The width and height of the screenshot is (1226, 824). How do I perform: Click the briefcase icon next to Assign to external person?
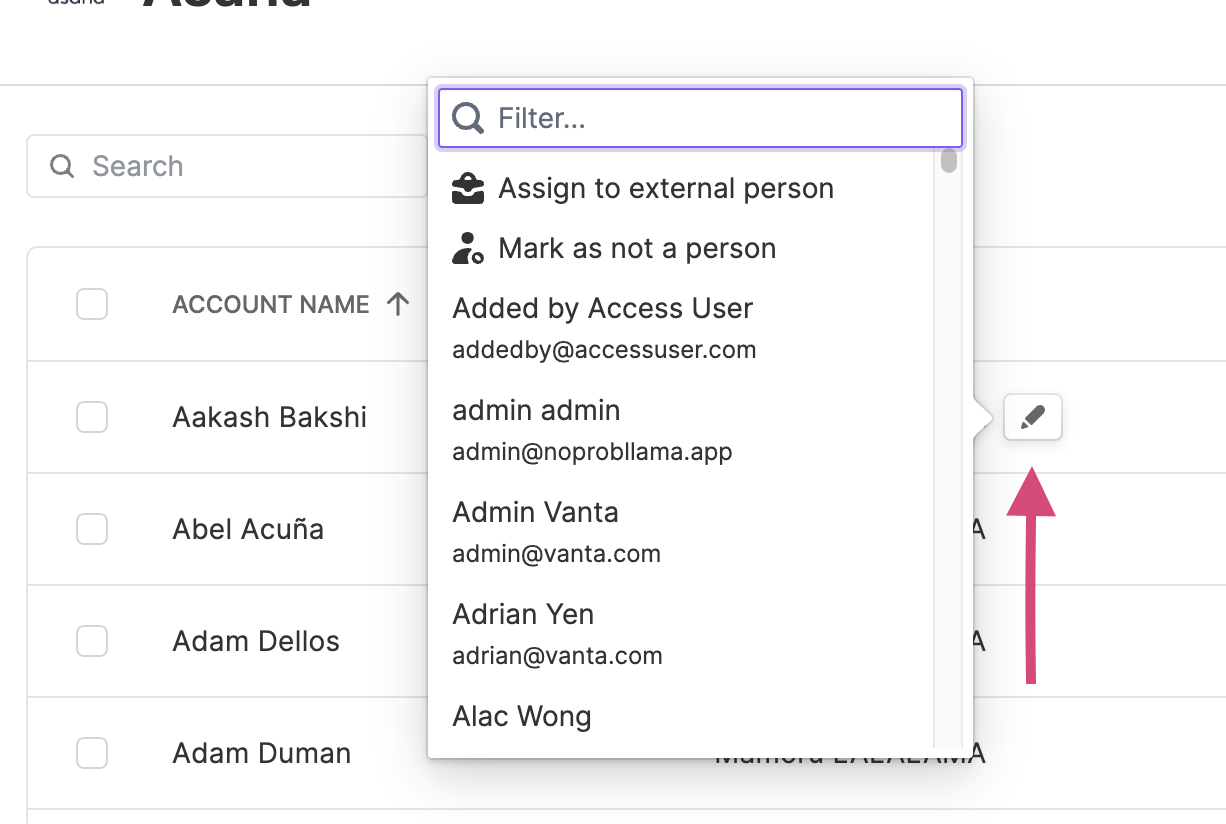(x=468, y=188)
